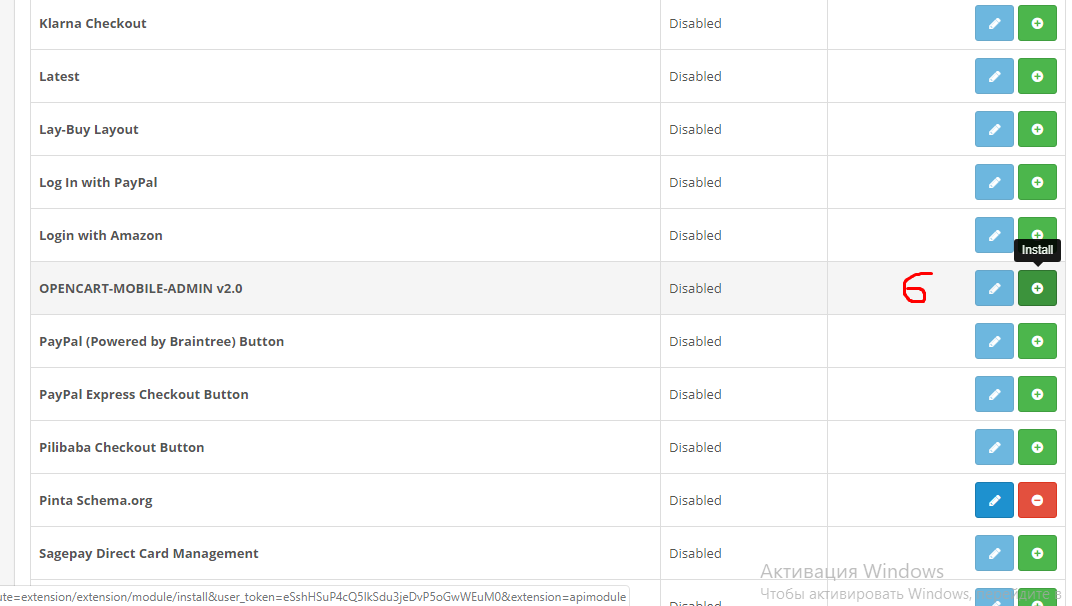Edit Sagepay Direct Card Management module
The image size is (1072, 606).
point(994,553)
